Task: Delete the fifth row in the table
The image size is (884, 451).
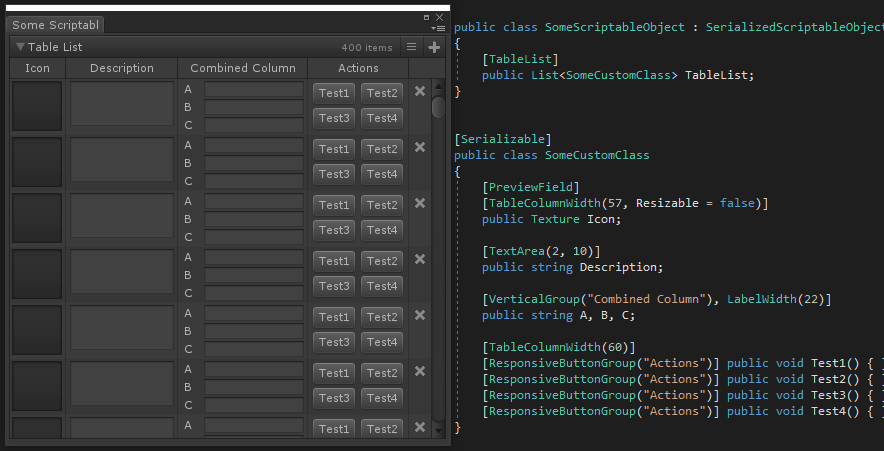Action: 420,316
